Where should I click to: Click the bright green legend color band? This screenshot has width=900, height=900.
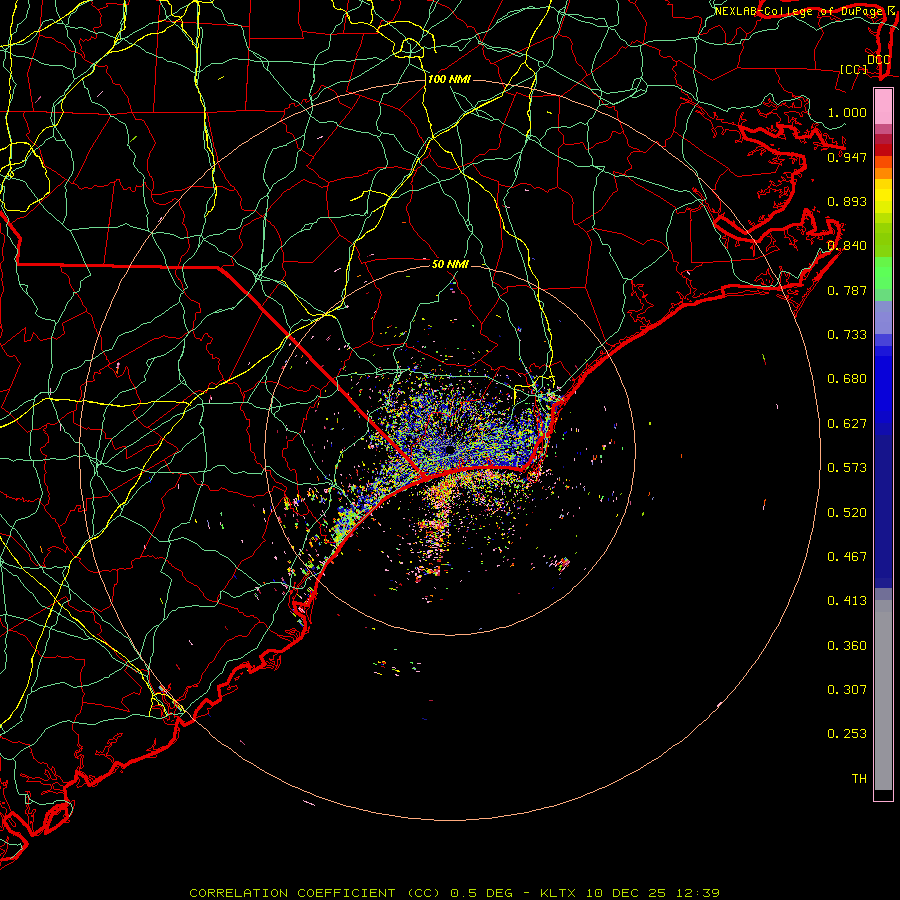point(883,273)
